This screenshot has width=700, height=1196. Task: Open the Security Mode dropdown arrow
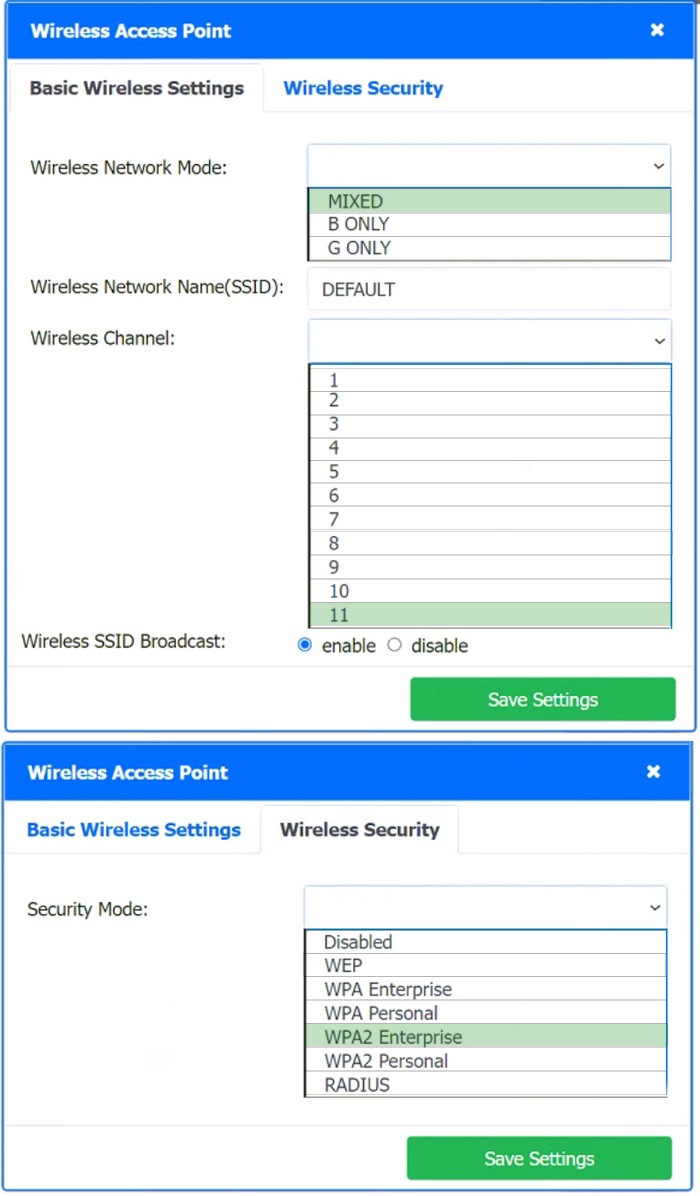[x=655, y=908]
